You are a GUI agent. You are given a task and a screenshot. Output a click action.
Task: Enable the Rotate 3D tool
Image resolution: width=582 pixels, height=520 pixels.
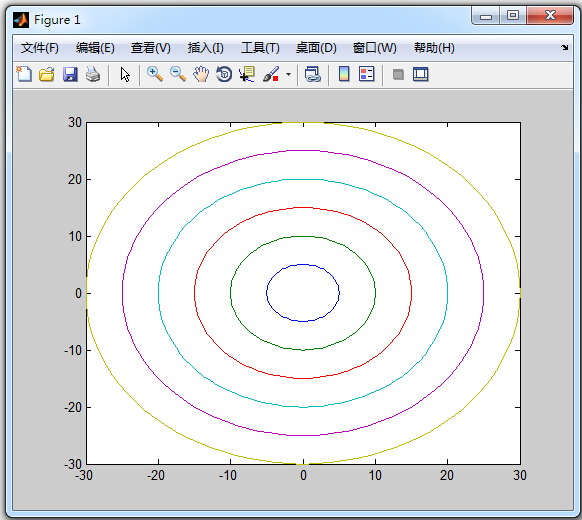224,74
